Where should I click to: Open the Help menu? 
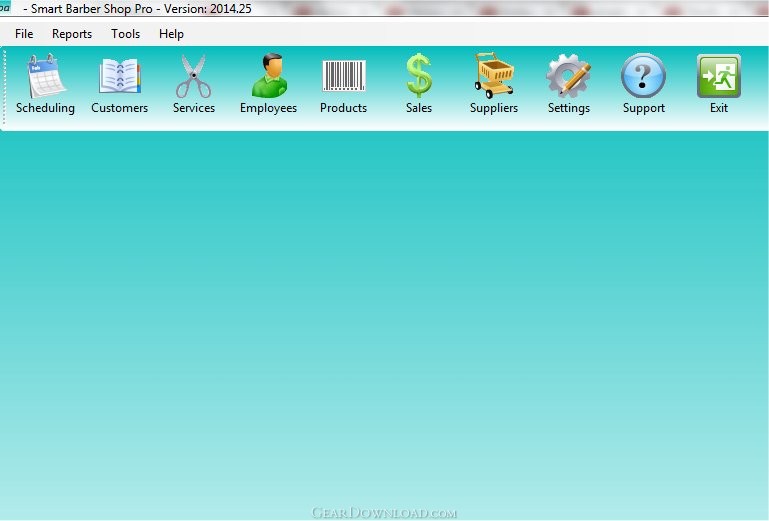pyautogui.click(x=171, y=34)
